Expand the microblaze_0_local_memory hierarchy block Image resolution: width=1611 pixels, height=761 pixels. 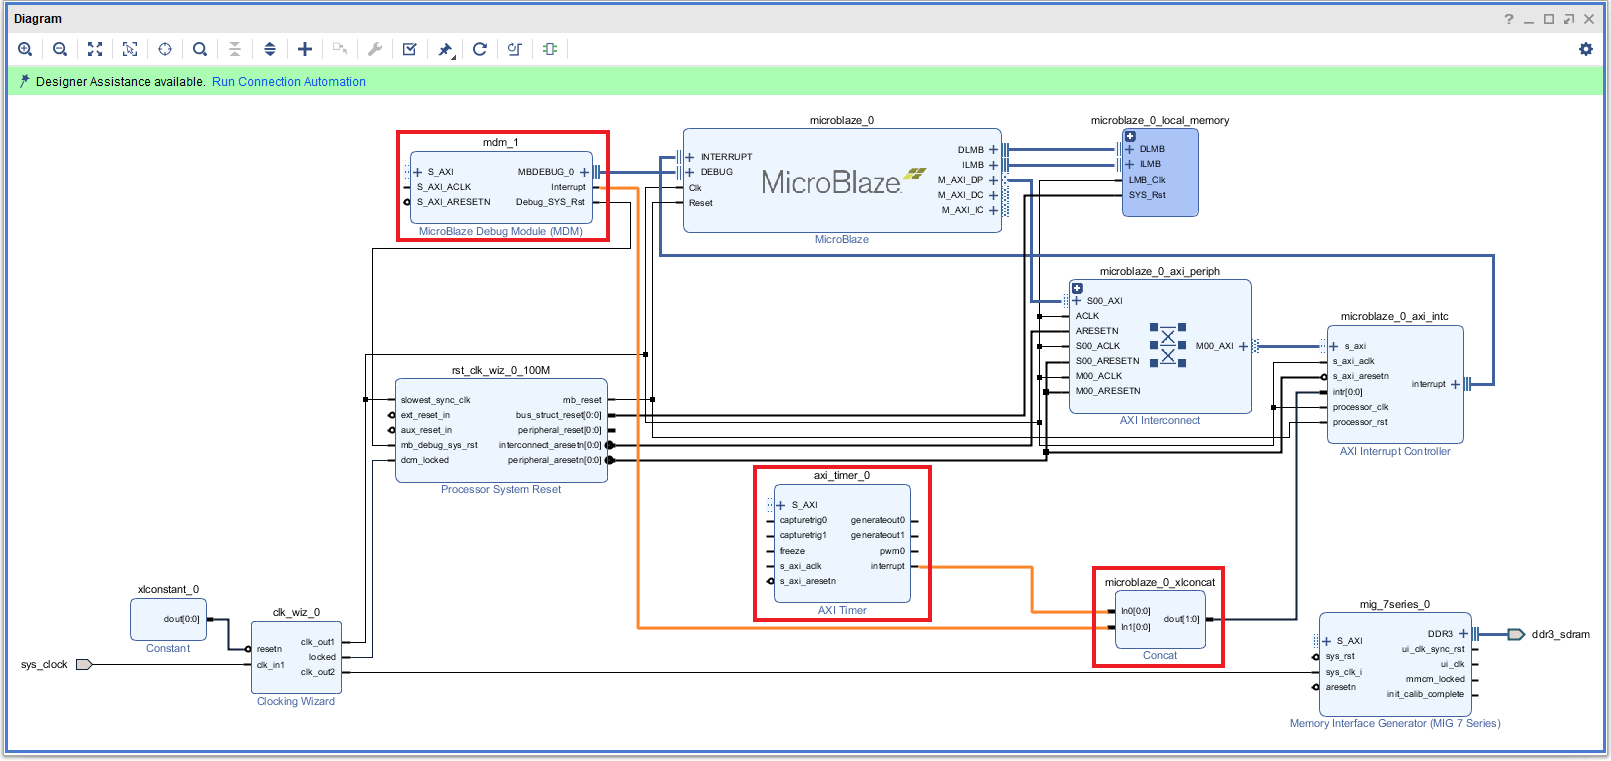click(1130, 136)
